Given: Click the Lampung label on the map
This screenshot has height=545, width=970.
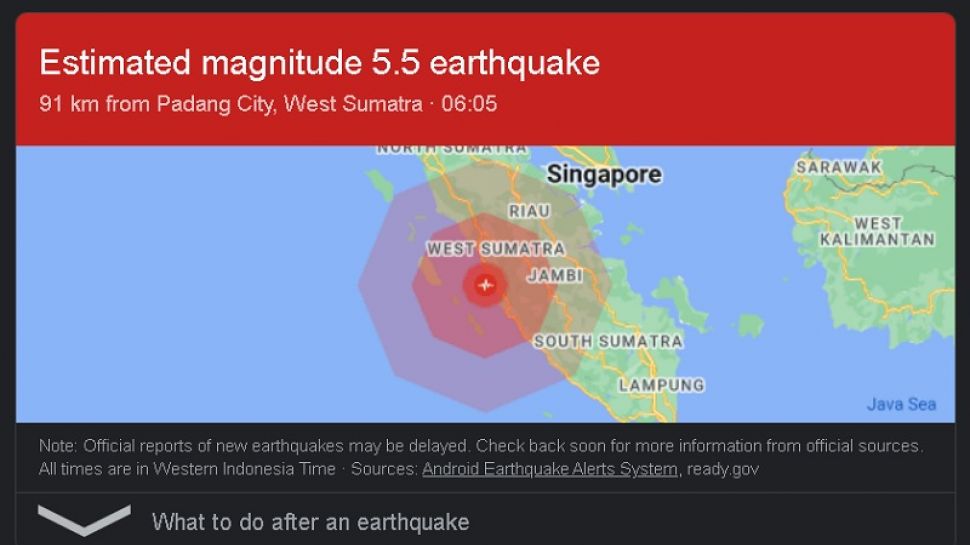Looking at the screenshot, I should pos(661,385).
